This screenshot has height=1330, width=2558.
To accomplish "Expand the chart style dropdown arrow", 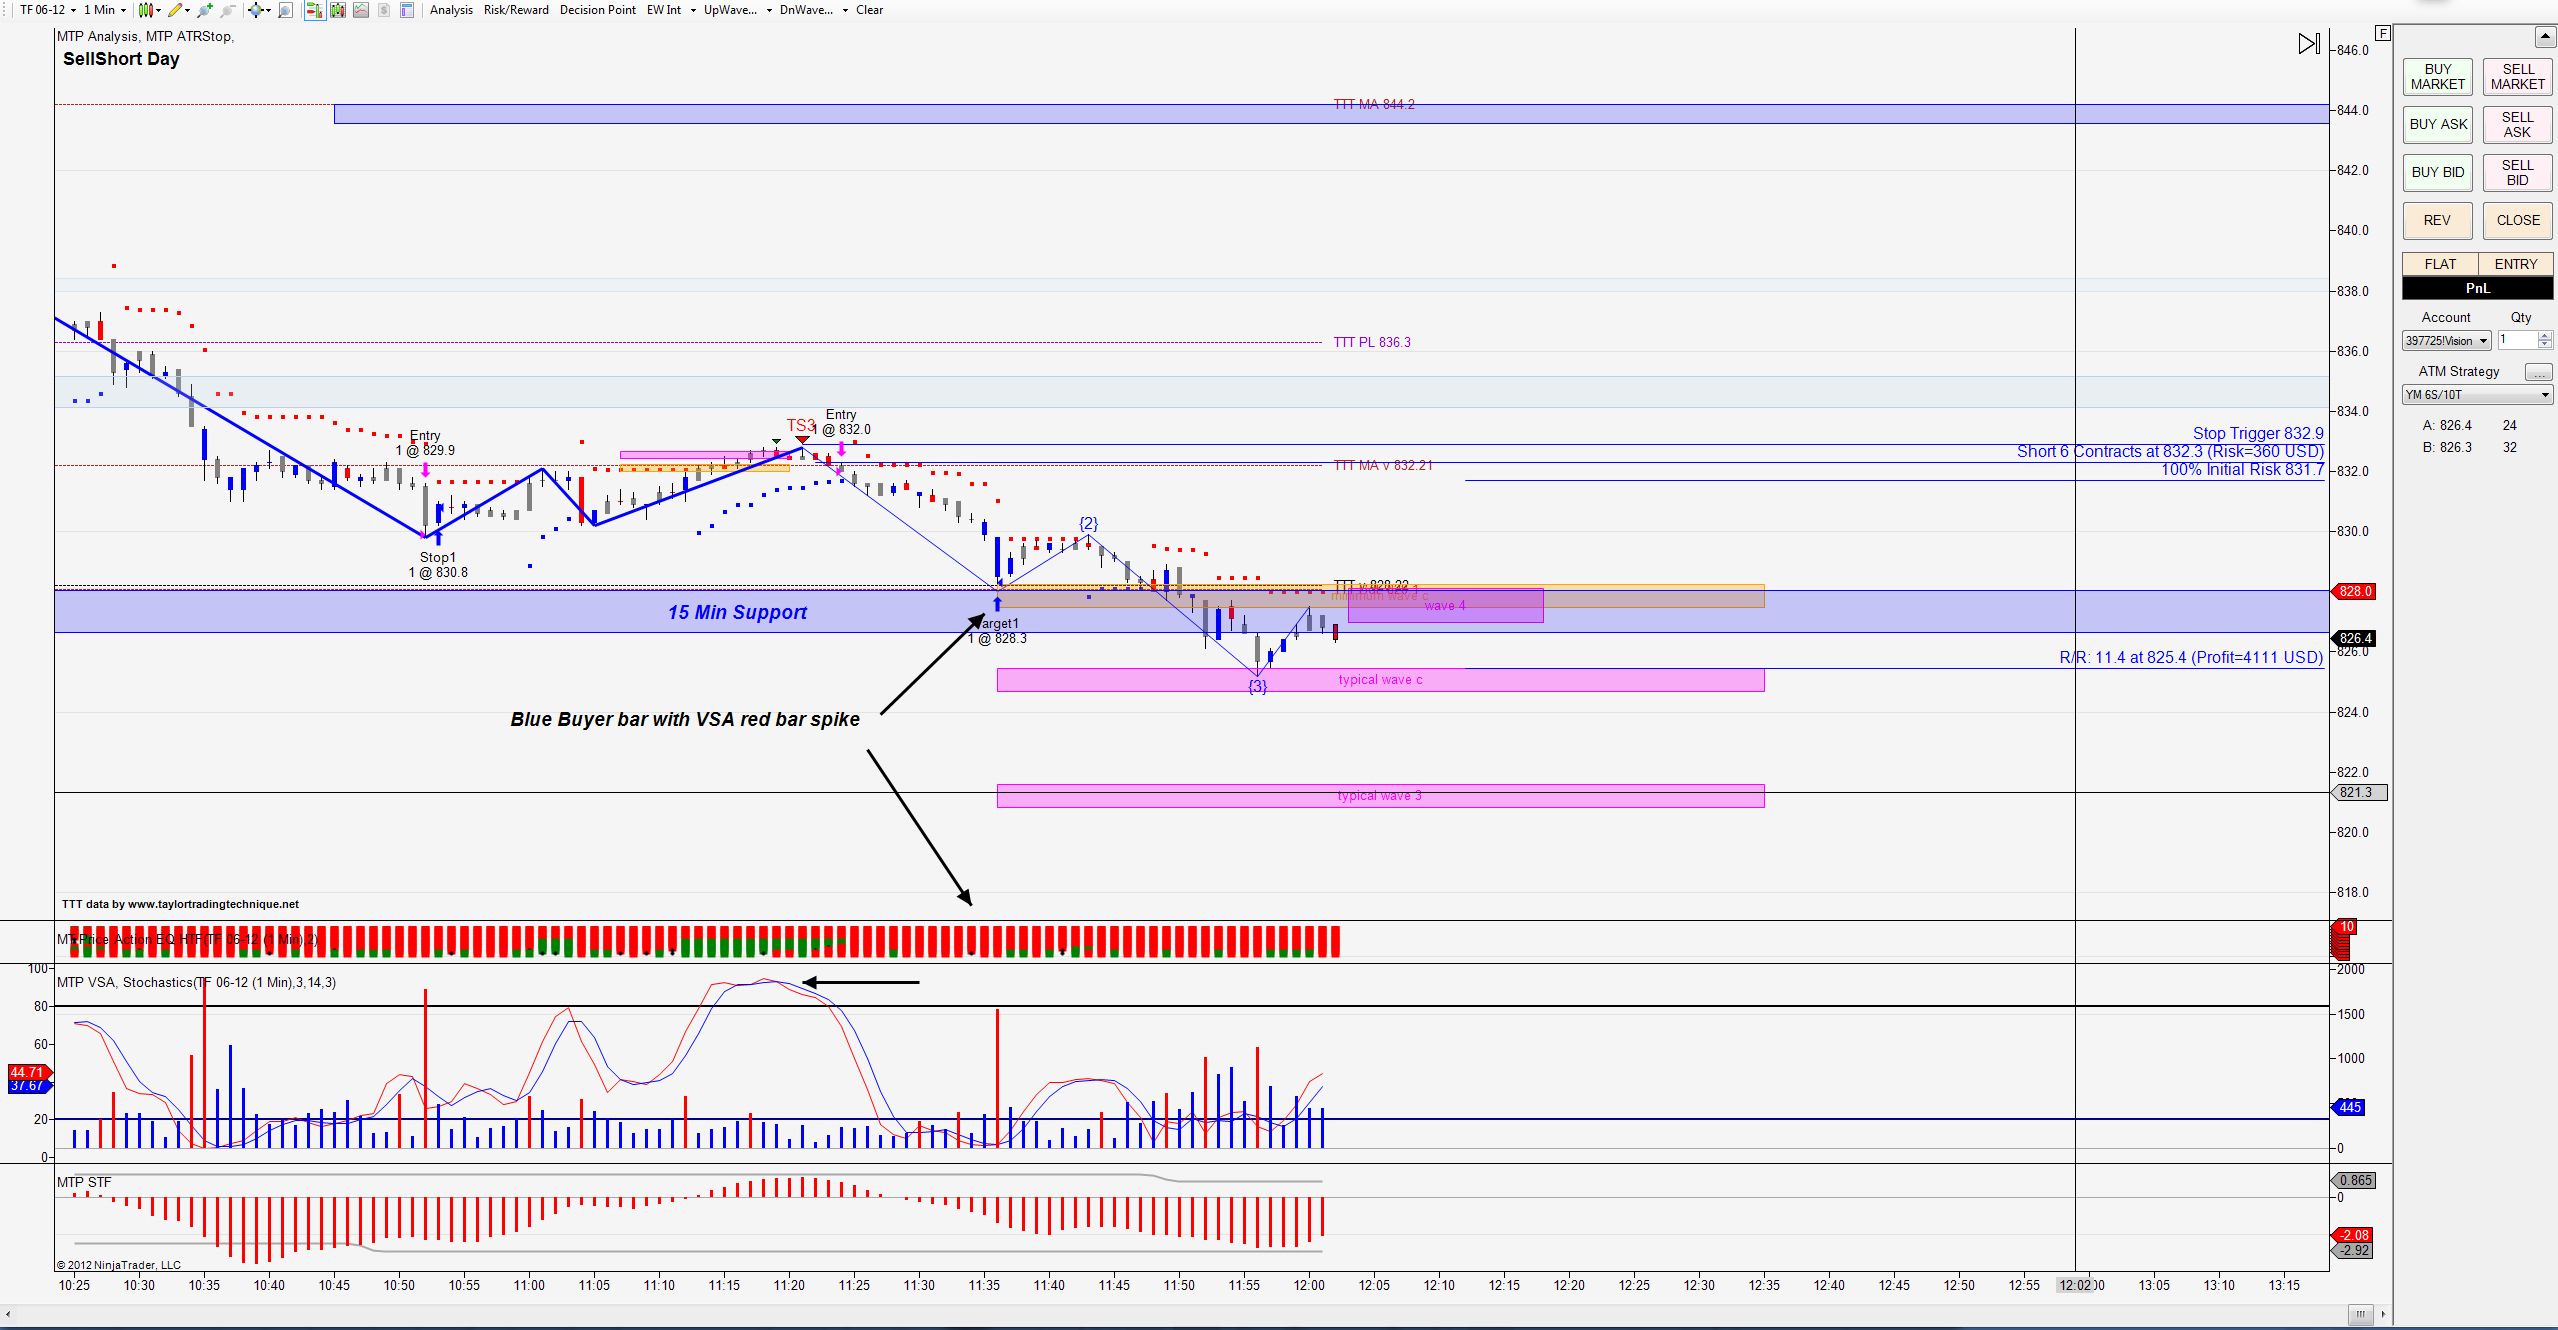I will coord(159,10).
